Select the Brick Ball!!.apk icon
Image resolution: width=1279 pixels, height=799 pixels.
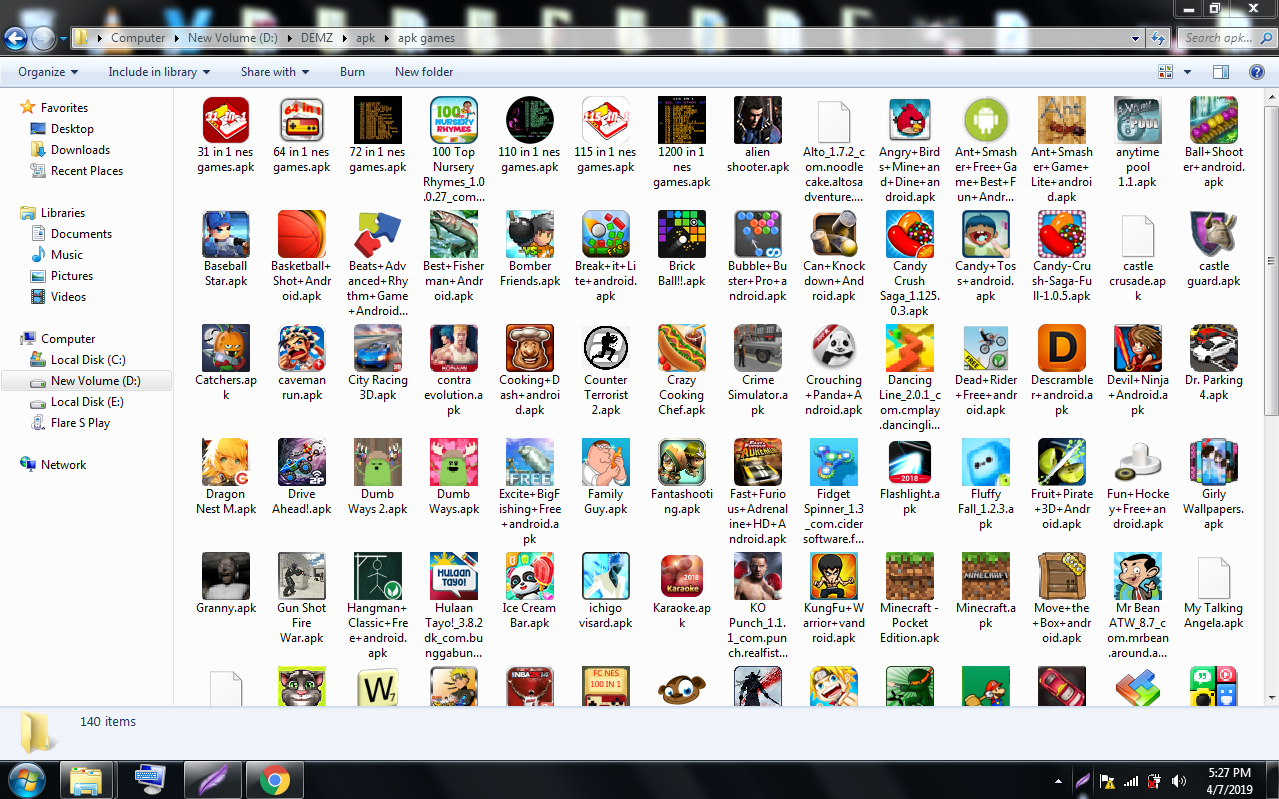[x=681, y=234]
